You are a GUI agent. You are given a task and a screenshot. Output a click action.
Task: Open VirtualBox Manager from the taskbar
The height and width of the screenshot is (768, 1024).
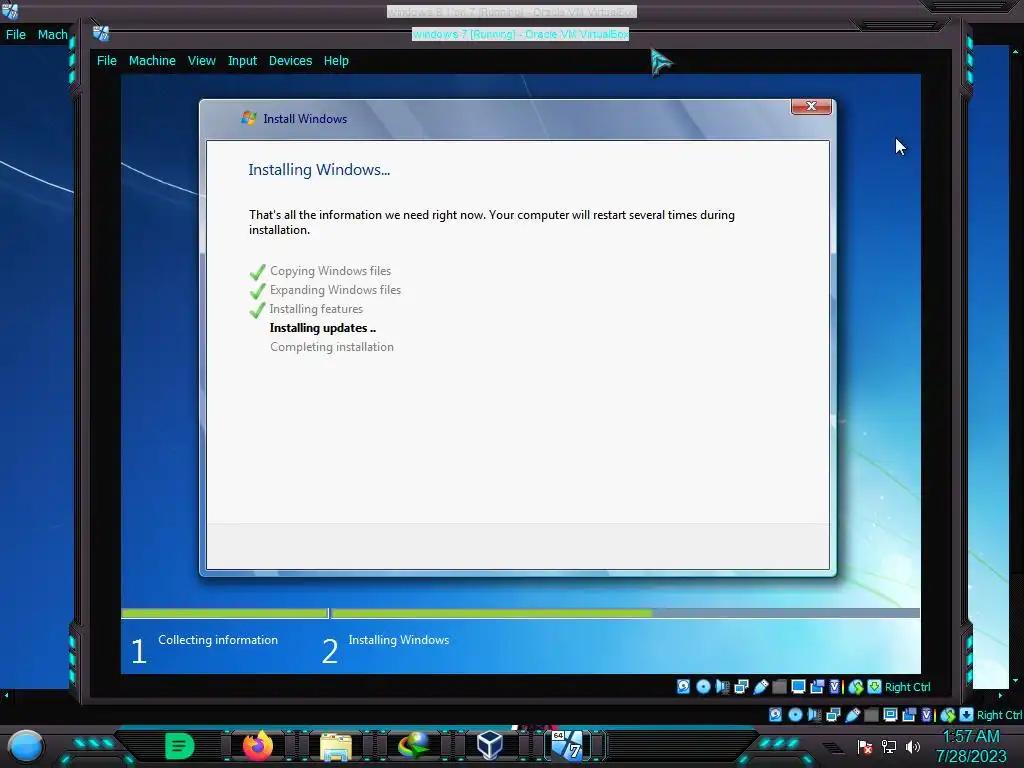click(490, 745)
